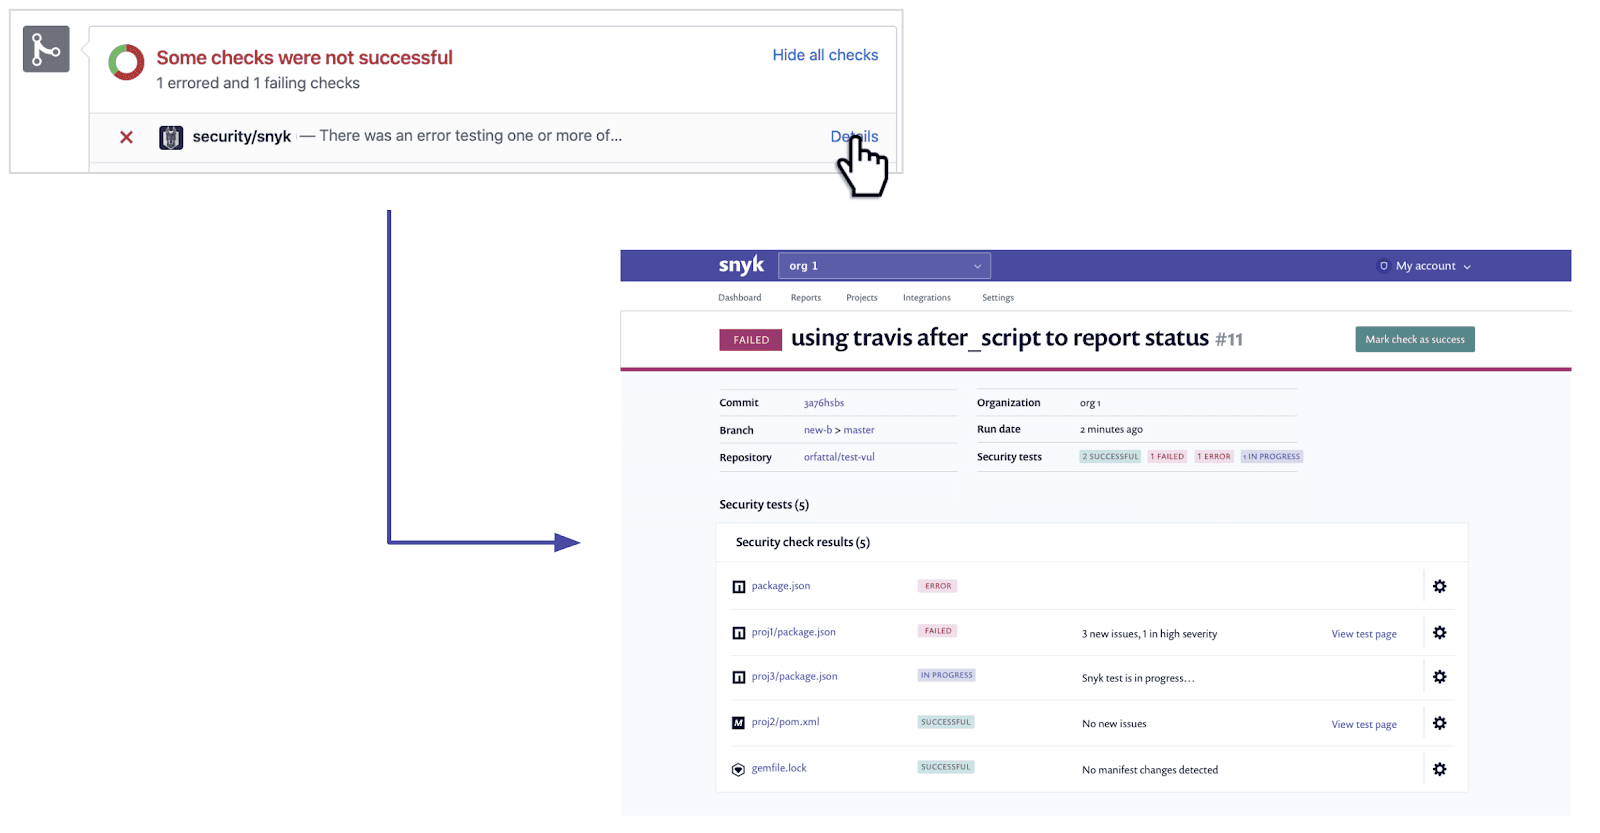Click the red X failed check icon
1600x833 pixels.
point(126,137)
